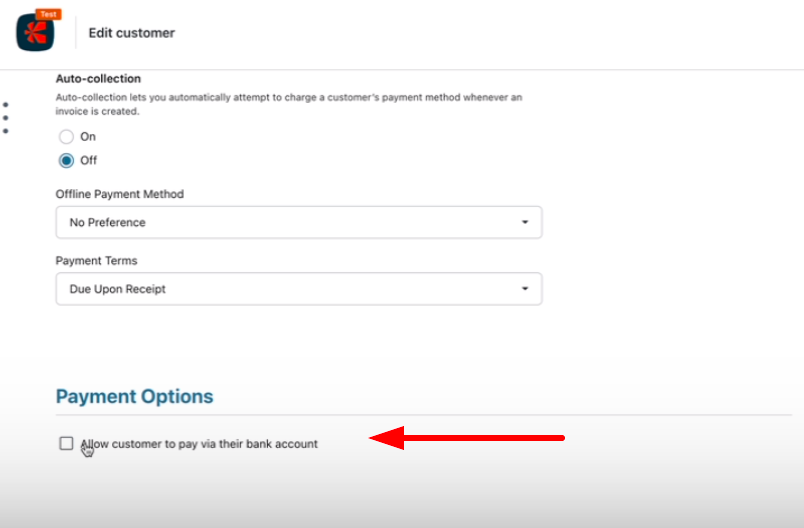The height and width of the screenshot is (528, 804).
Task: Click the Chargebee logo icon
Action: pos(35,33)
